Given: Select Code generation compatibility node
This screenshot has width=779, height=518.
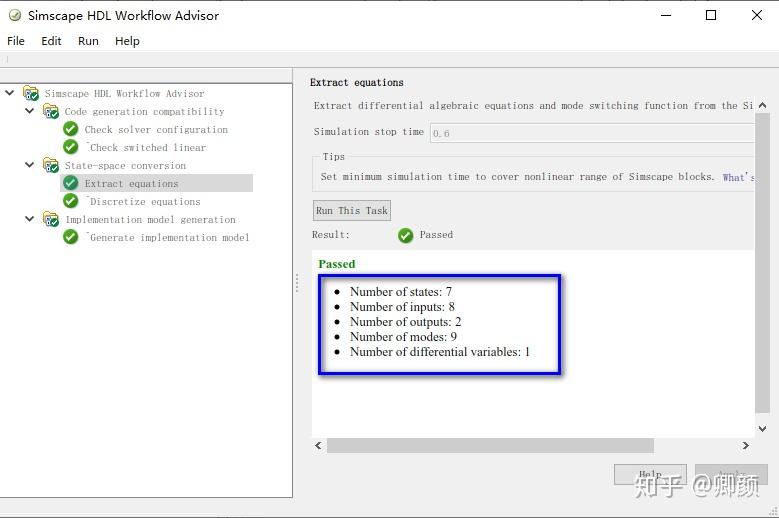Looking at the screenshot, I should [x=144, y=111].
